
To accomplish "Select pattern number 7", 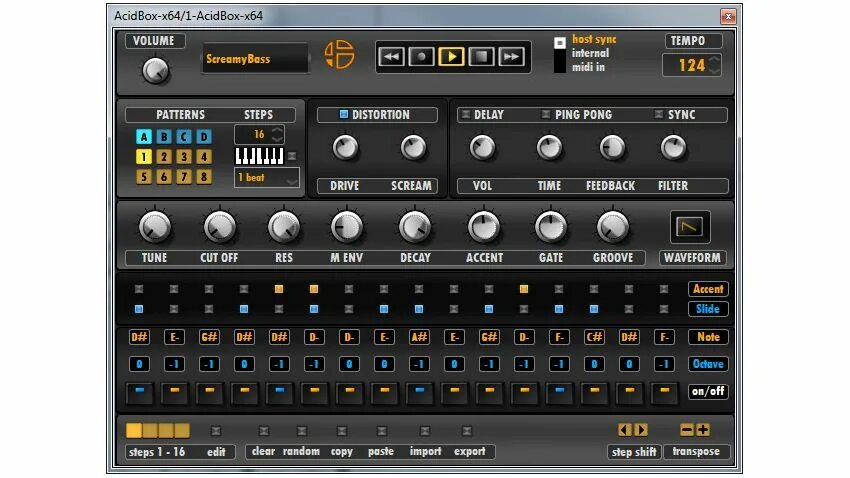I will 184,177.
